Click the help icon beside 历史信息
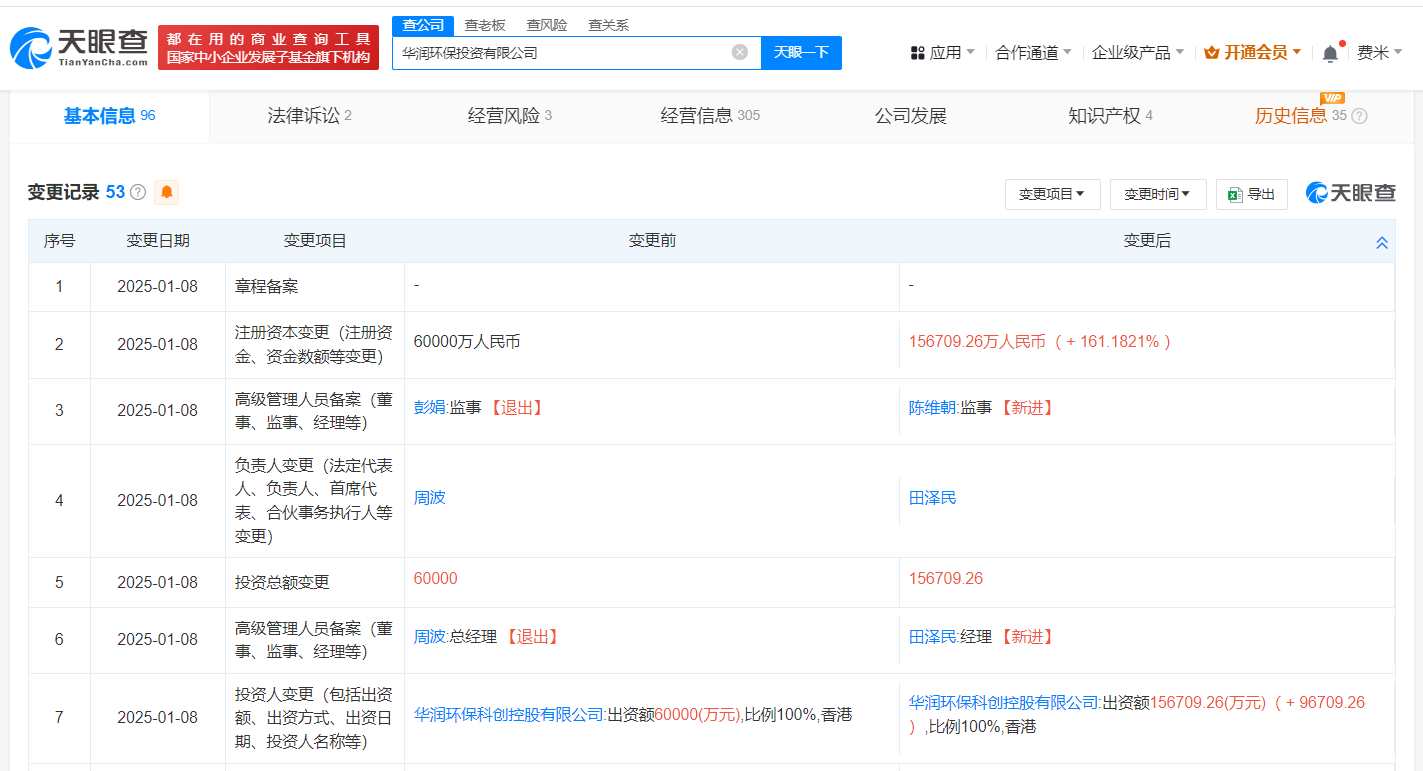This screenshot has height=771, width=1423. tap(1359, 116)
